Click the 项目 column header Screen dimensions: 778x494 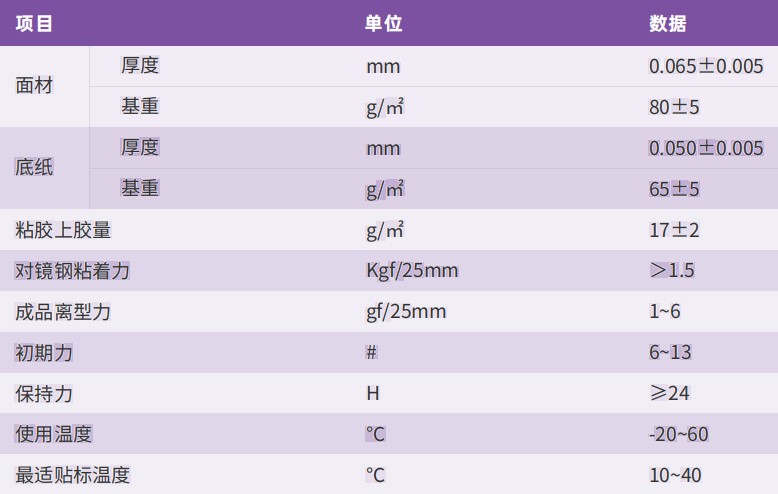coord(34,23)
